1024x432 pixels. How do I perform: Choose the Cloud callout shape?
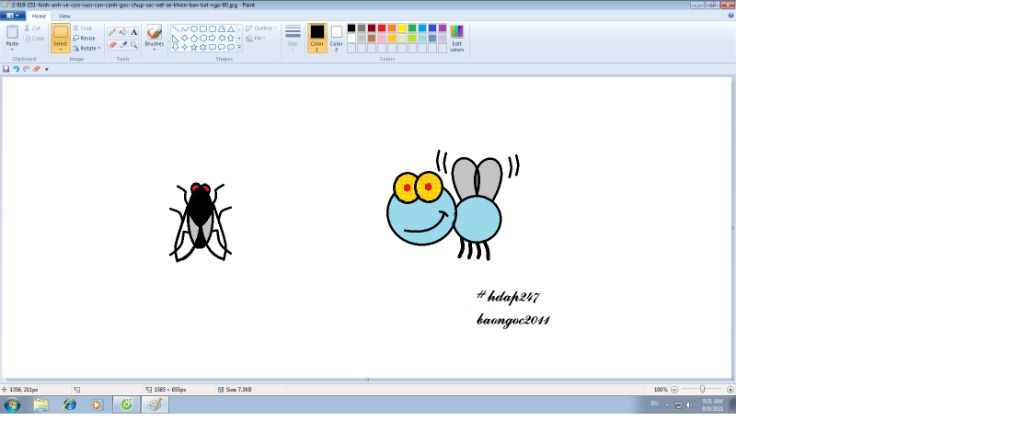(x=231, y=47)
